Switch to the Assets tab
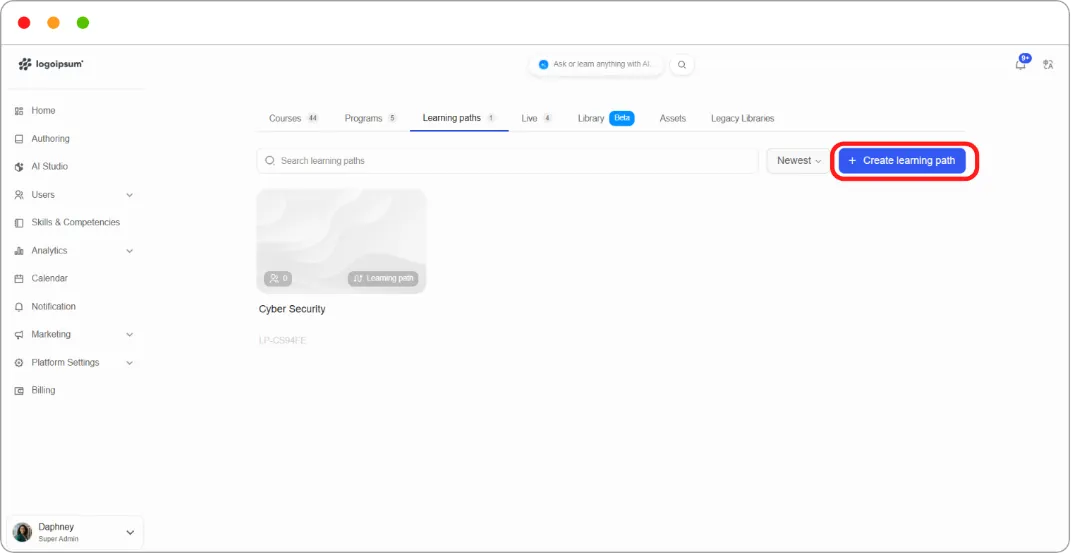This screenshot has height=553, width=1071. click(673, 118)
